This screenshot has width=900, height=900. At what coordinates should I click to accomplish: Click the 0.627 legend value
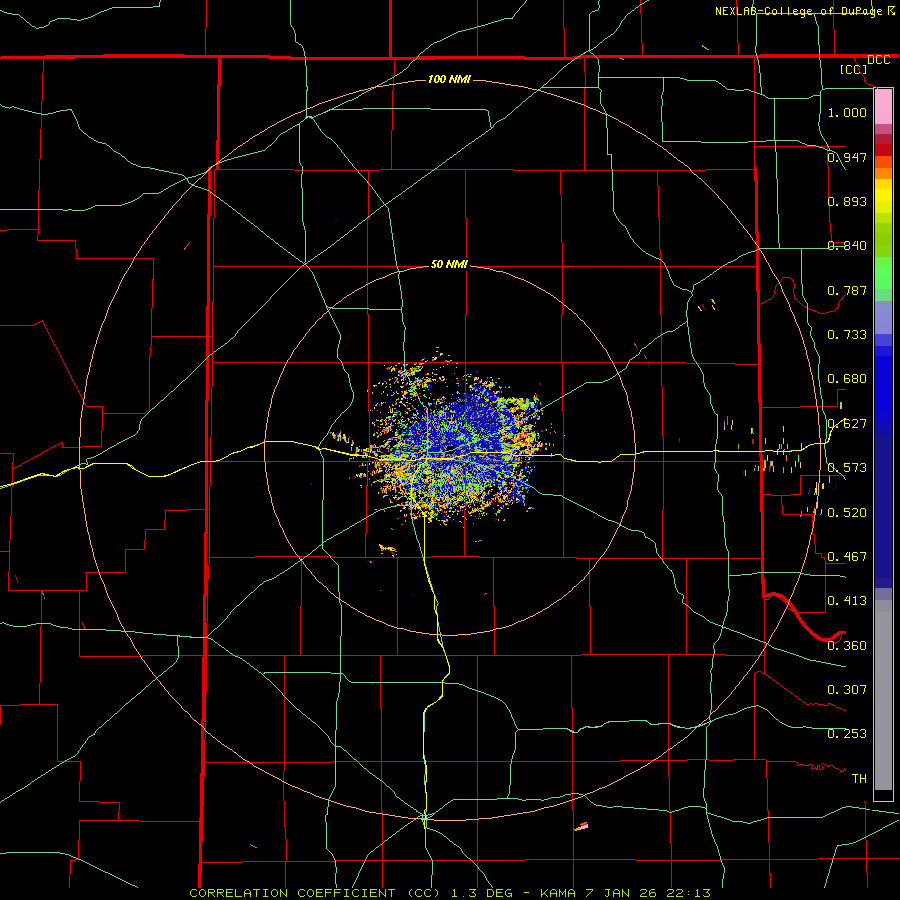click(847, 423)
